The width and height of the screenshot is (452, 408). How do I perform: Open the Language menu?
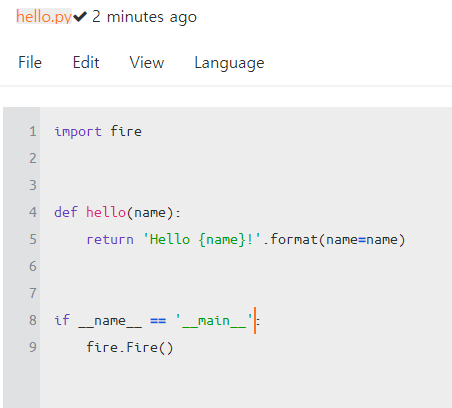[229, 63]
